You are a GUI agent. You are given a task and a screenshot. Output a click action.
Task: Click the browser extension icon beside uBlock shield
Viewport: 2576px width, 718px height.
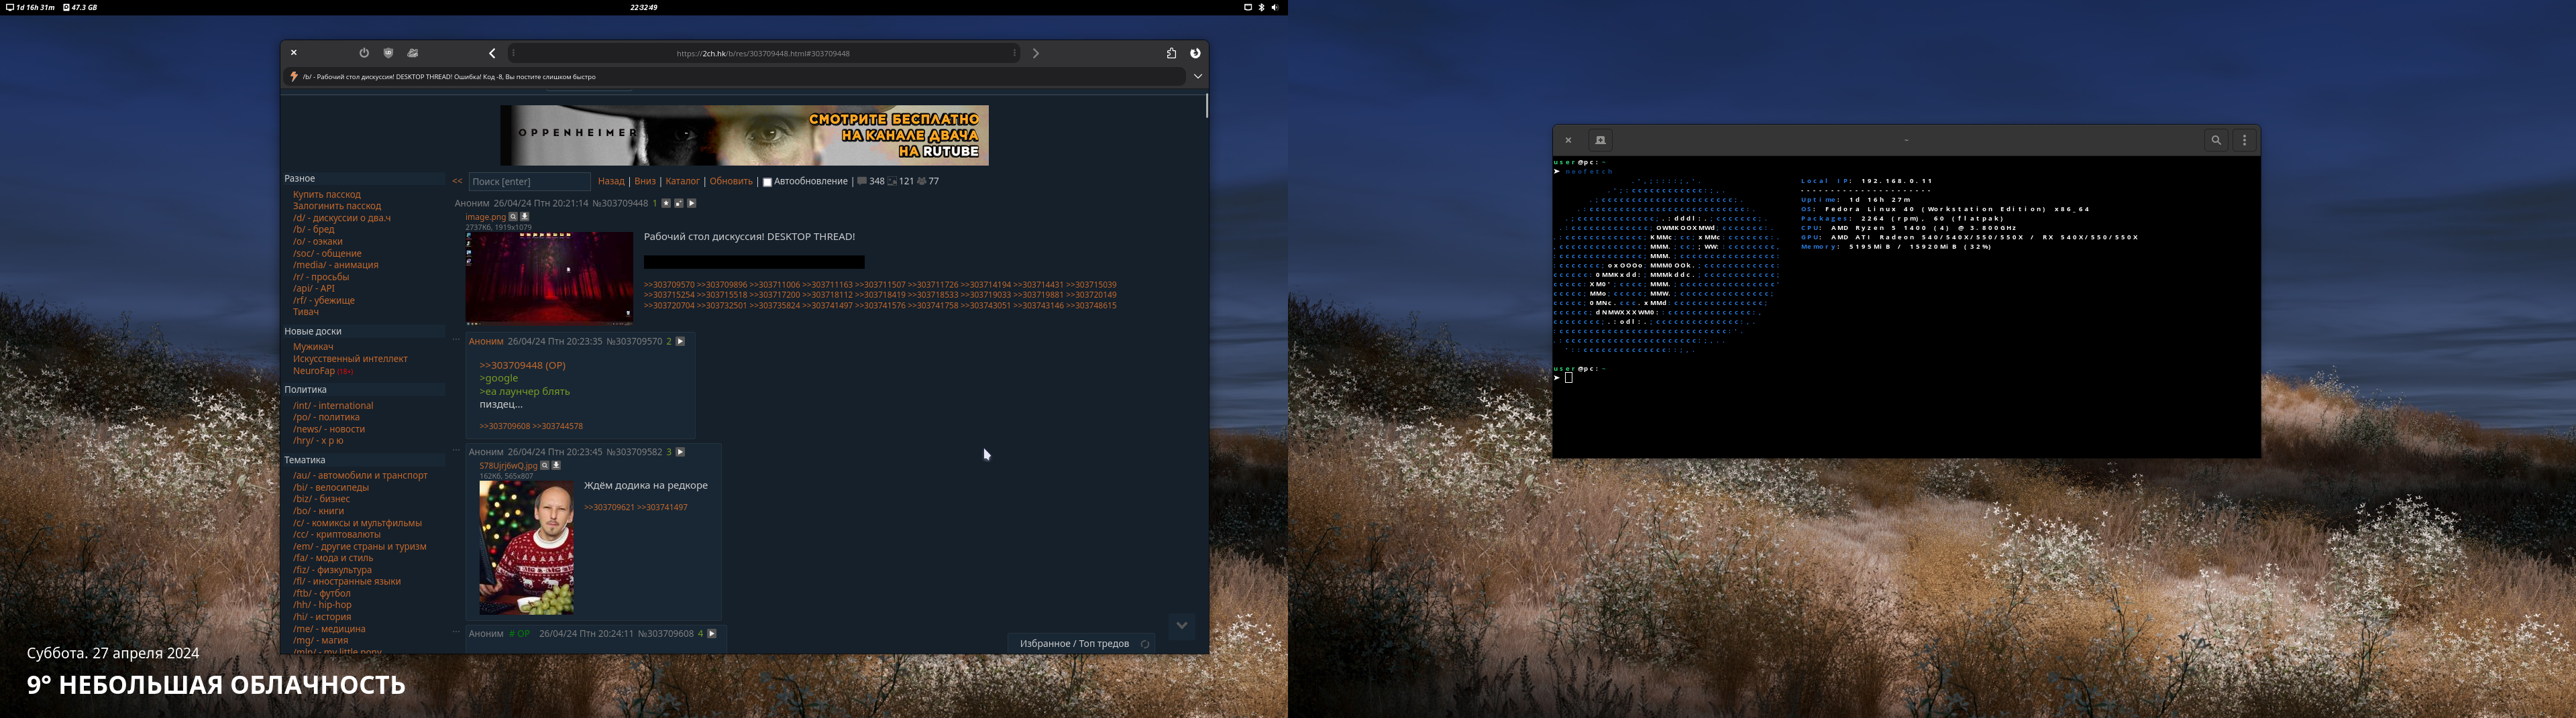[x=413, y=53]
